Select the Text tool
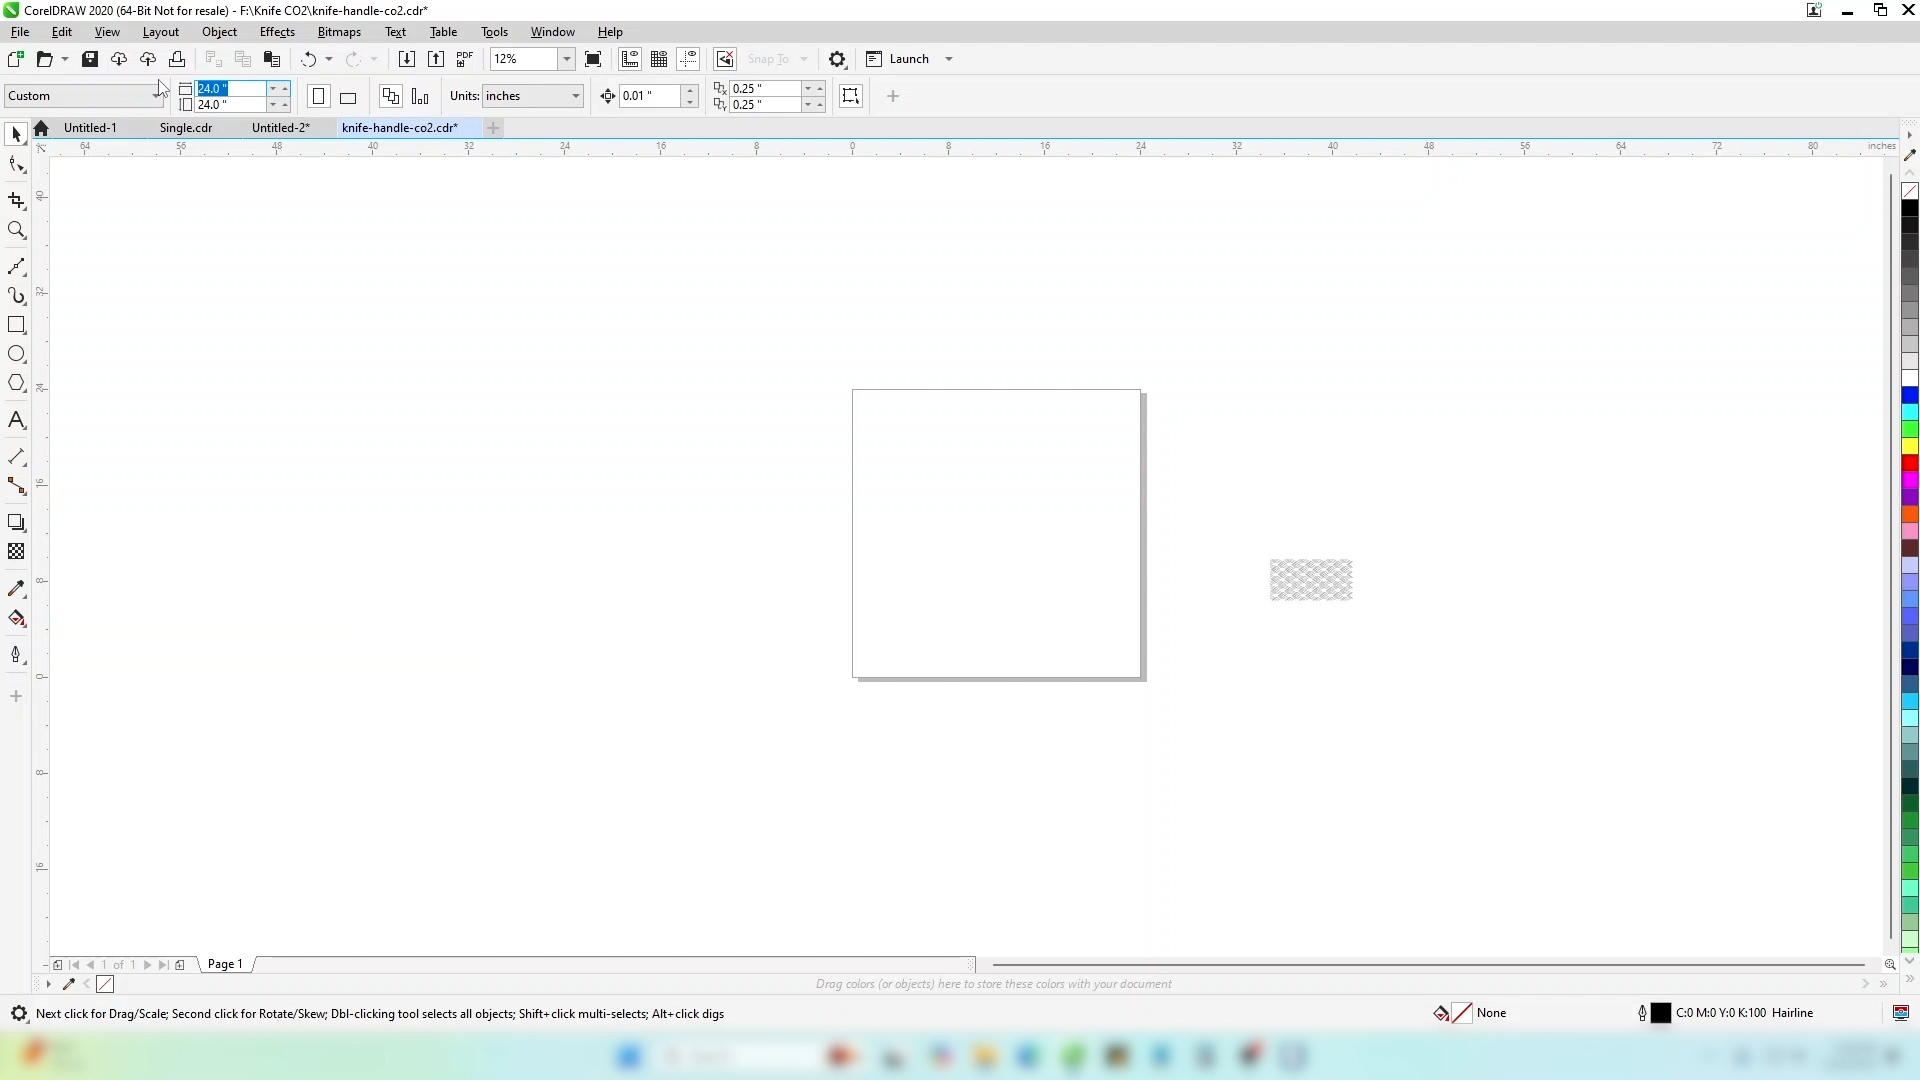 16,420
